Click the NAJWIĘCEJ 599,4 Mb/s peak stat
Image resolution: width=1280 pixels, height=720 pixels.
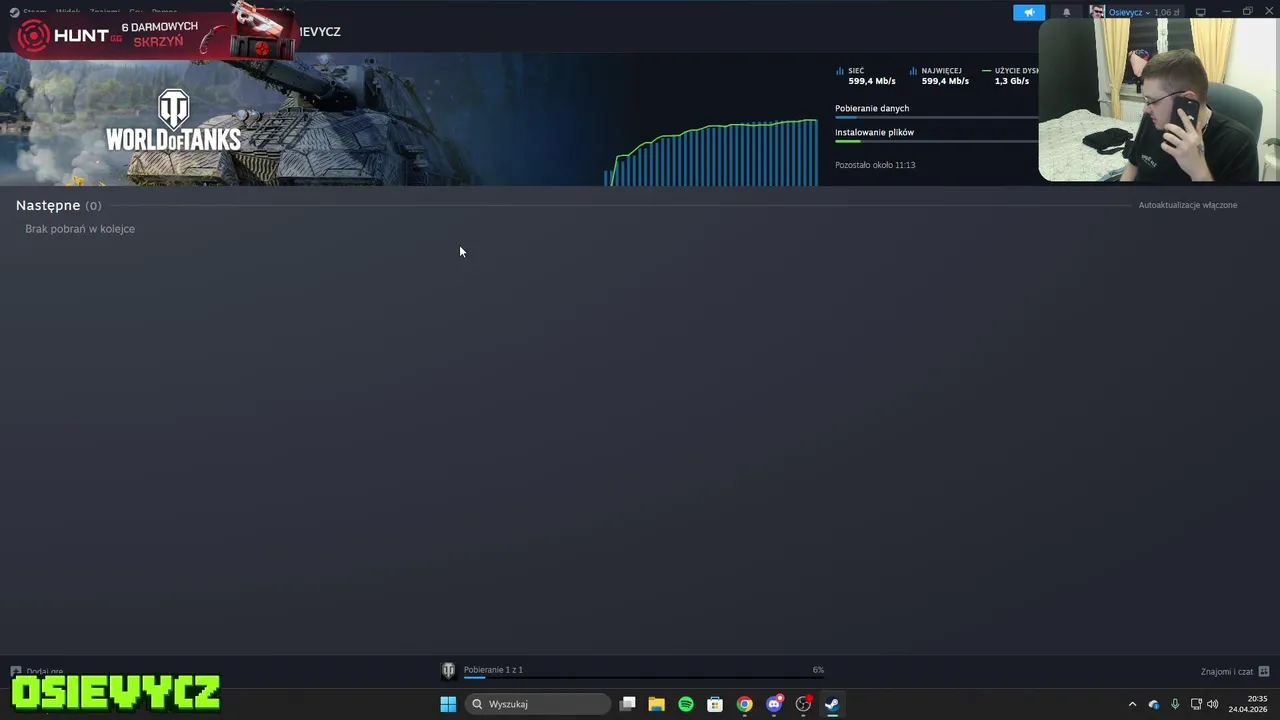(x=939, y=76)
